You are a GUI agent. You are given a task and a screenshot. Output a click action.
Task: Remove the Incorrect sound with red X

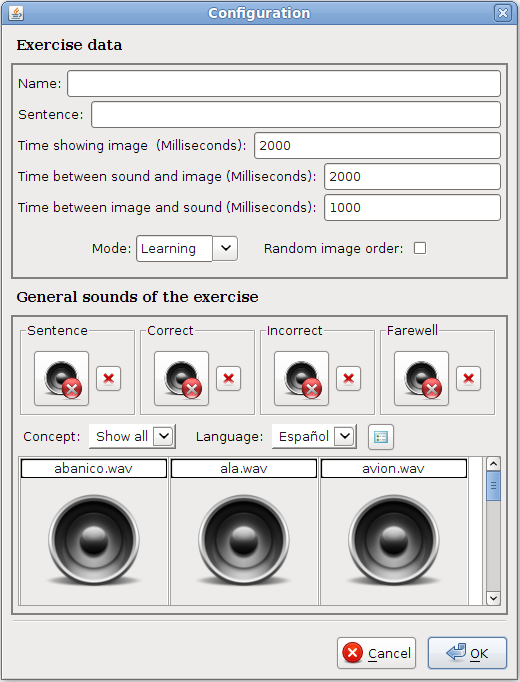(x=349, y=378)
